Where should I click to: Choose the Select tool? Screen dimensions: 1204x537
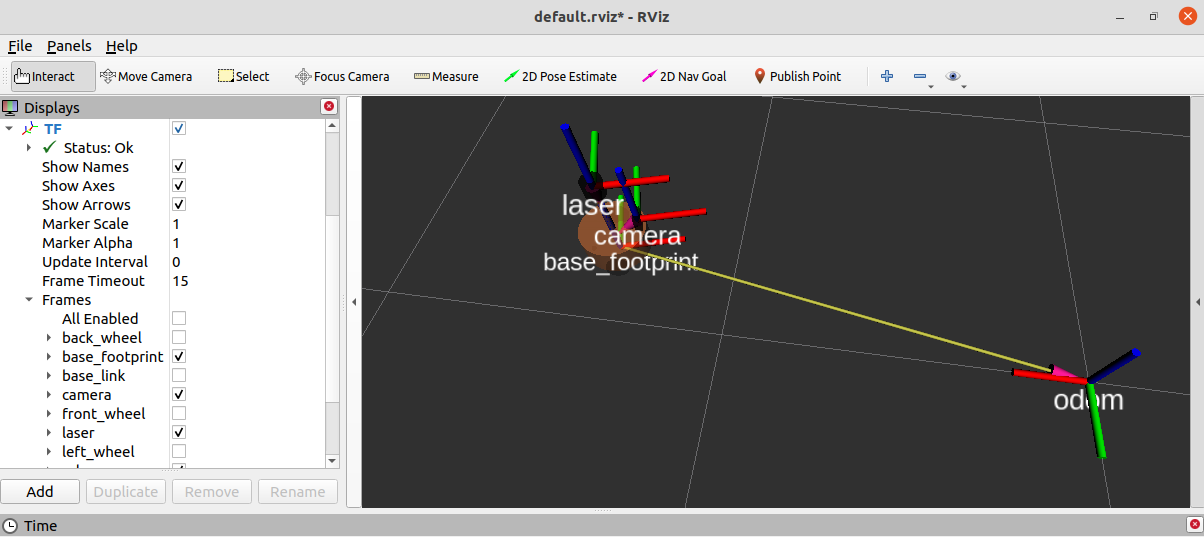click(x=244, y=76)
